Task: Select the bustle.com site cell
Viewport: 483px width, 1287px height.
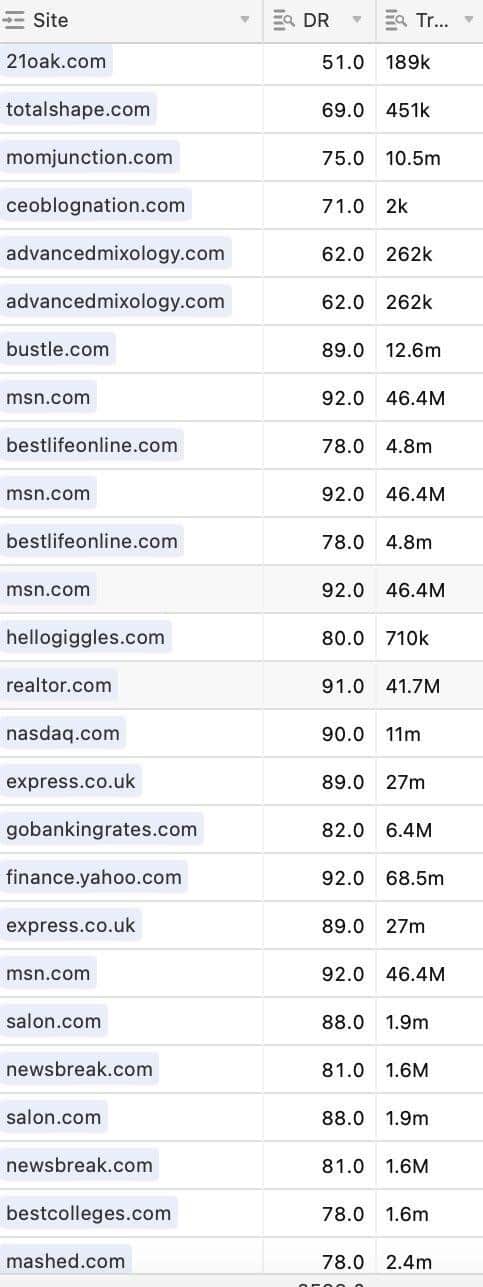Action: pyautogui.click(x=131, y=349)
